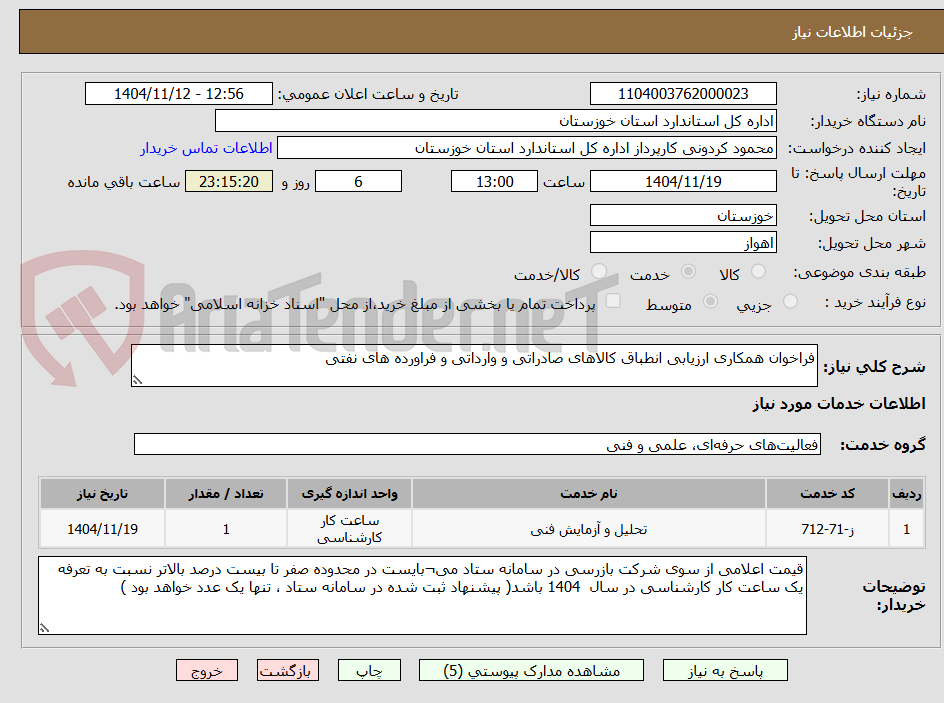
Task: Click the گروه خدمت field
Action: [477, 444]
